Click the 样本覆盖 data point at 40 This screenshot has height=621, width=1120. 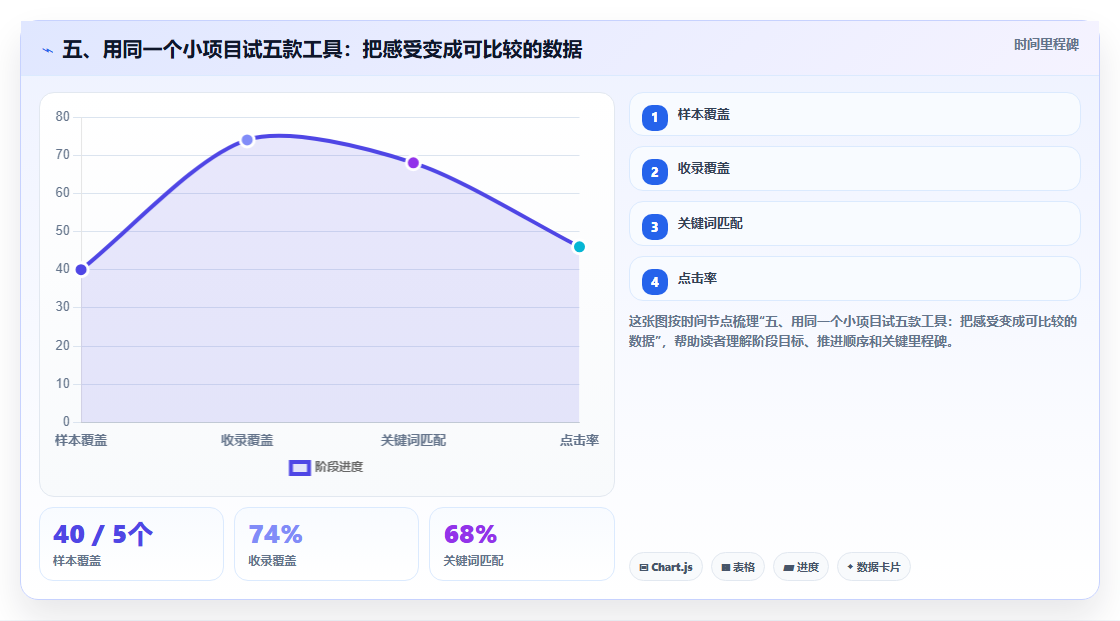(81, 269)
